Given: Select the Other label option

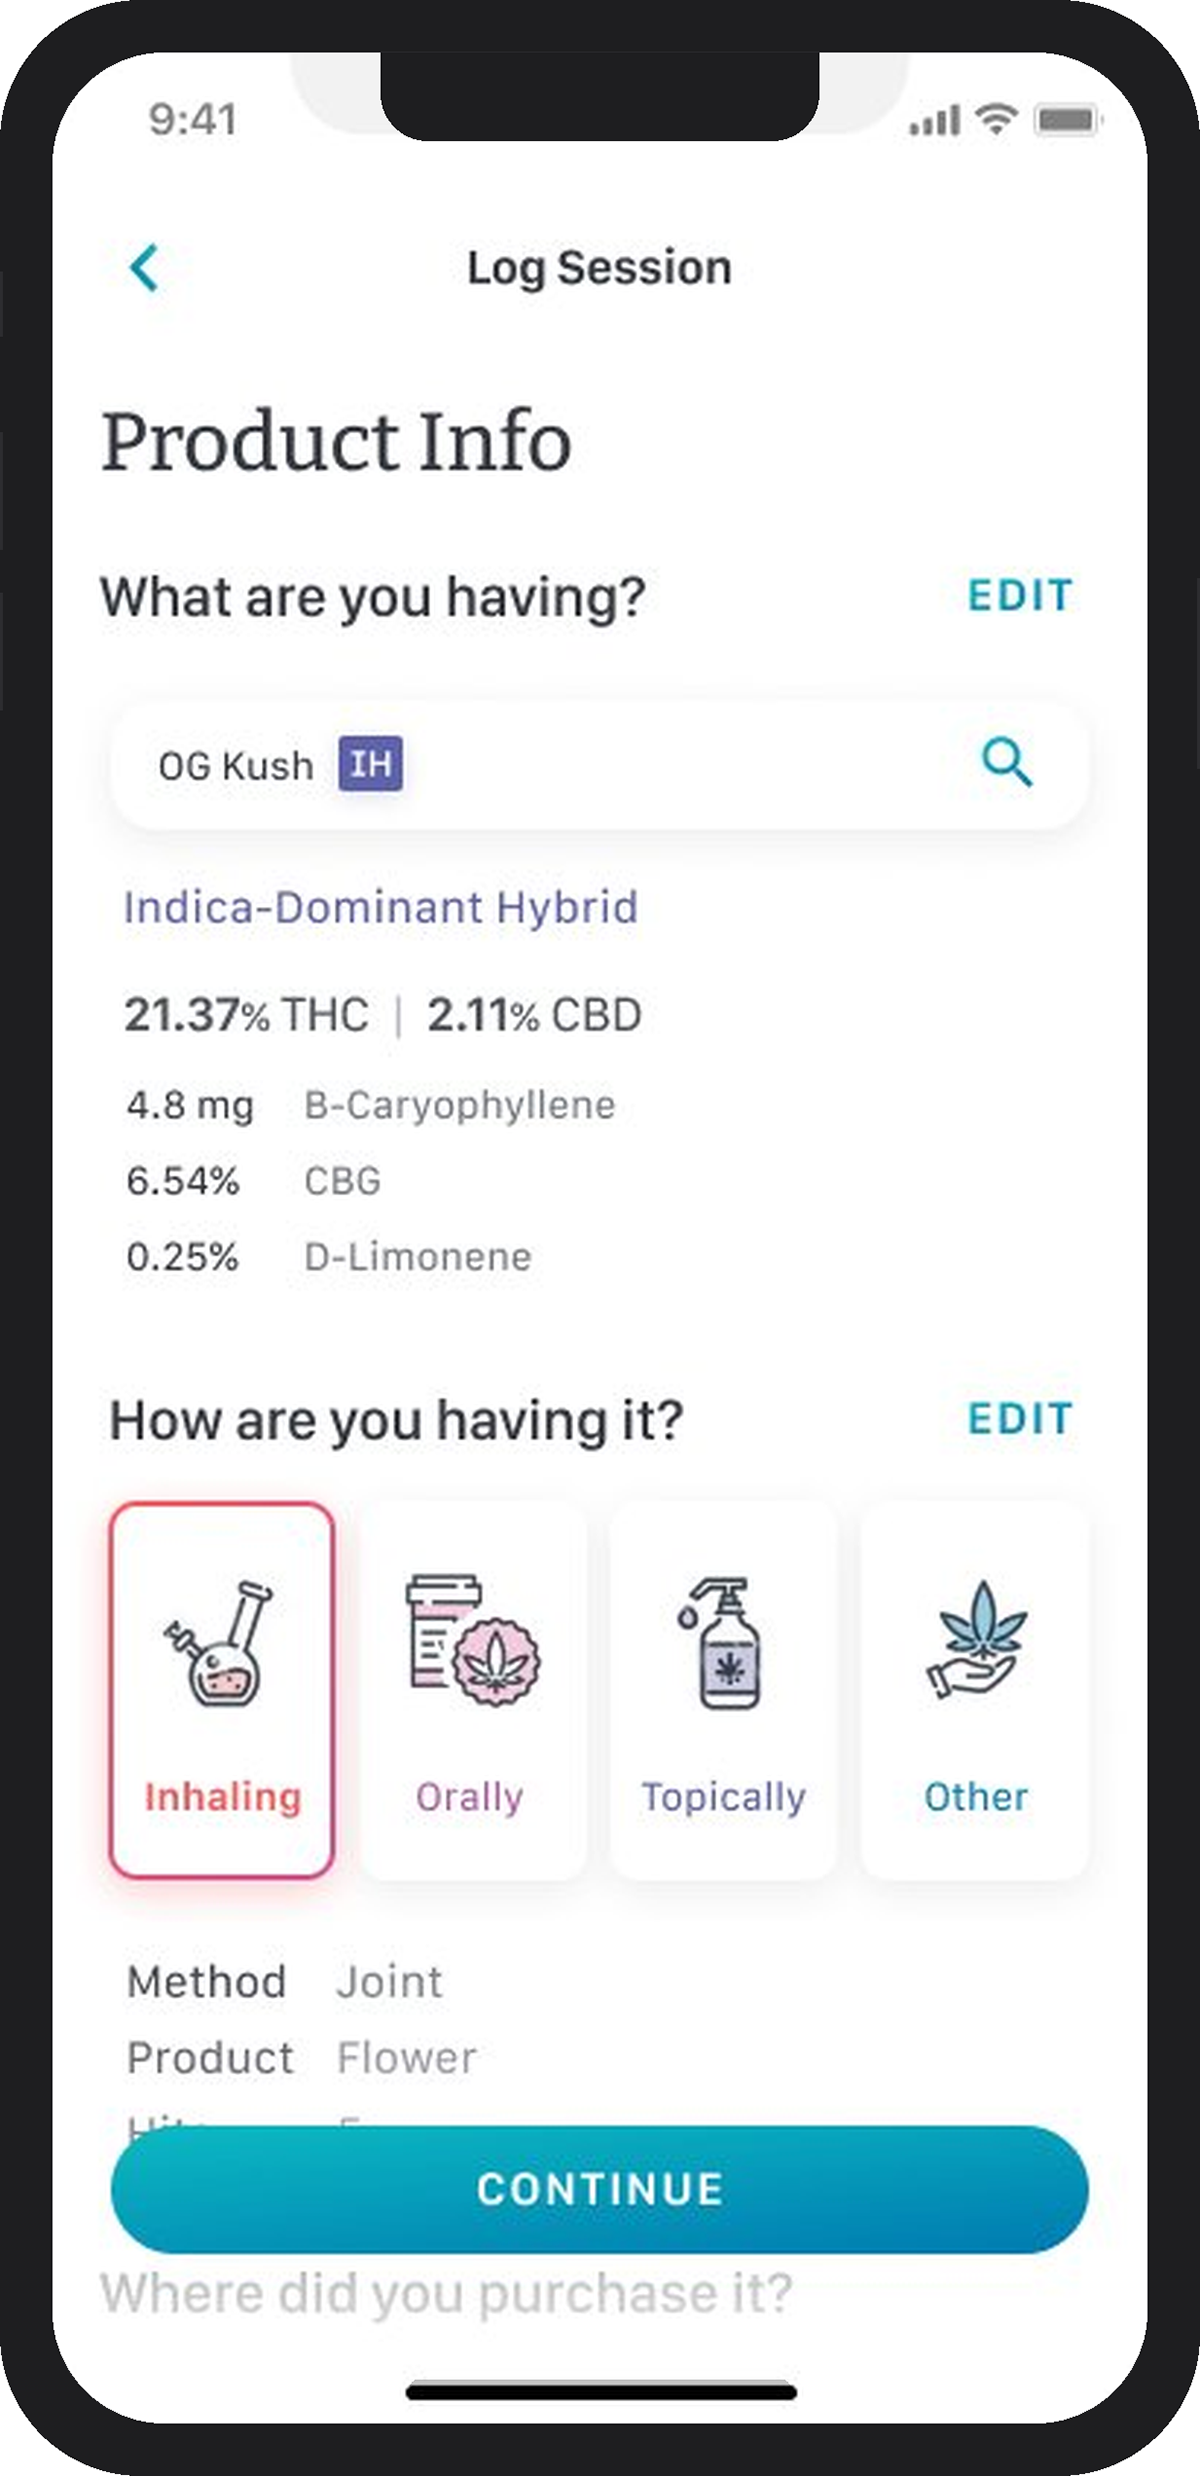Looking at the screenshot, I should [976, 1797].
